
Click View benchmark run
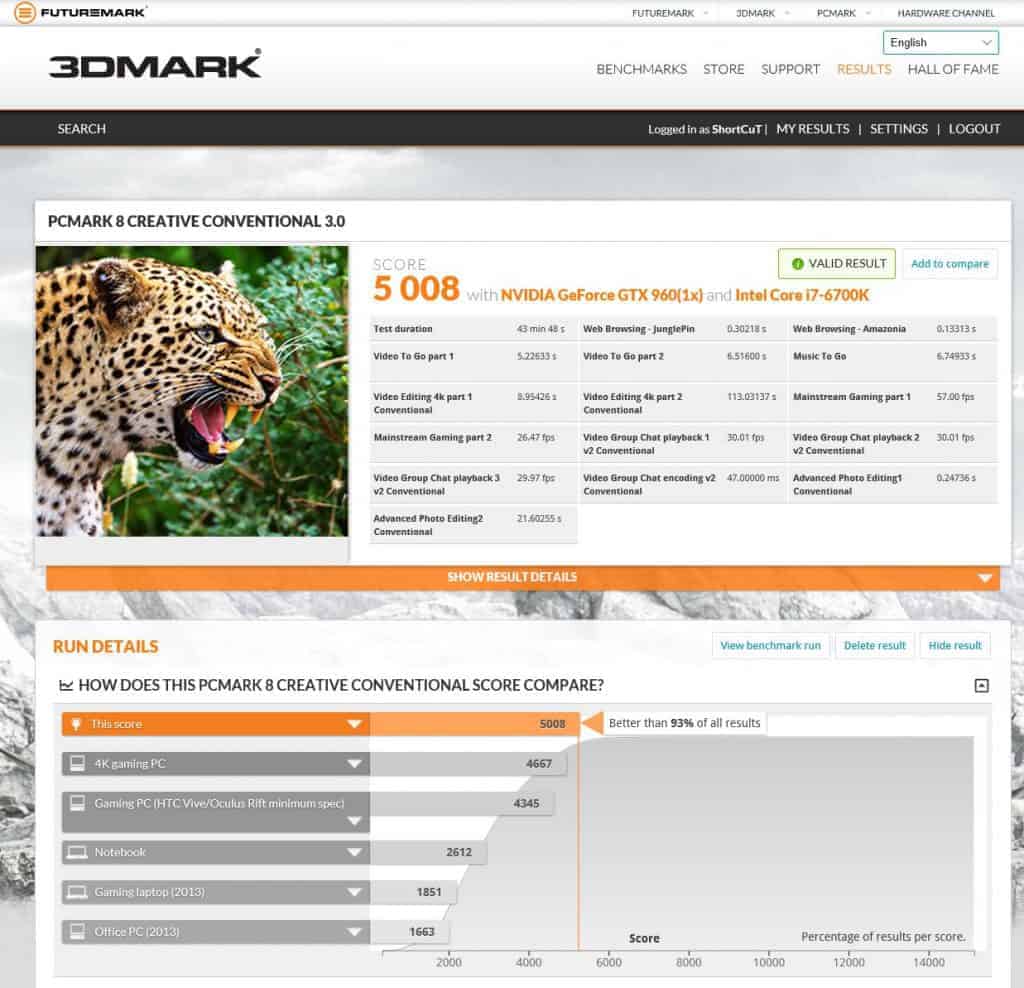(x=770, y=646)
